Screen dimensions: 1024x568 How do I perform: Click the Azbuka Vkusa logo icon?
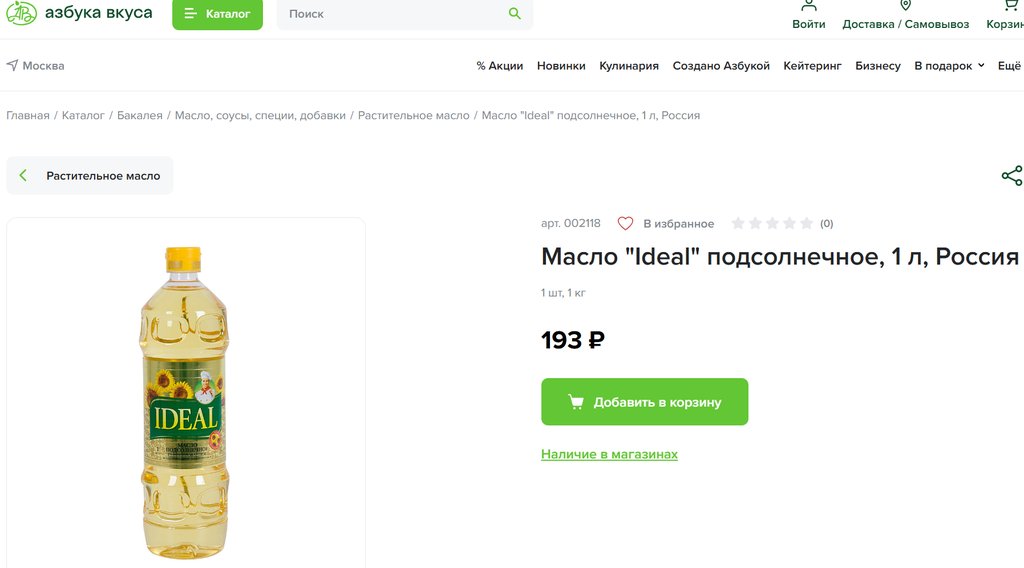point(21,13)
